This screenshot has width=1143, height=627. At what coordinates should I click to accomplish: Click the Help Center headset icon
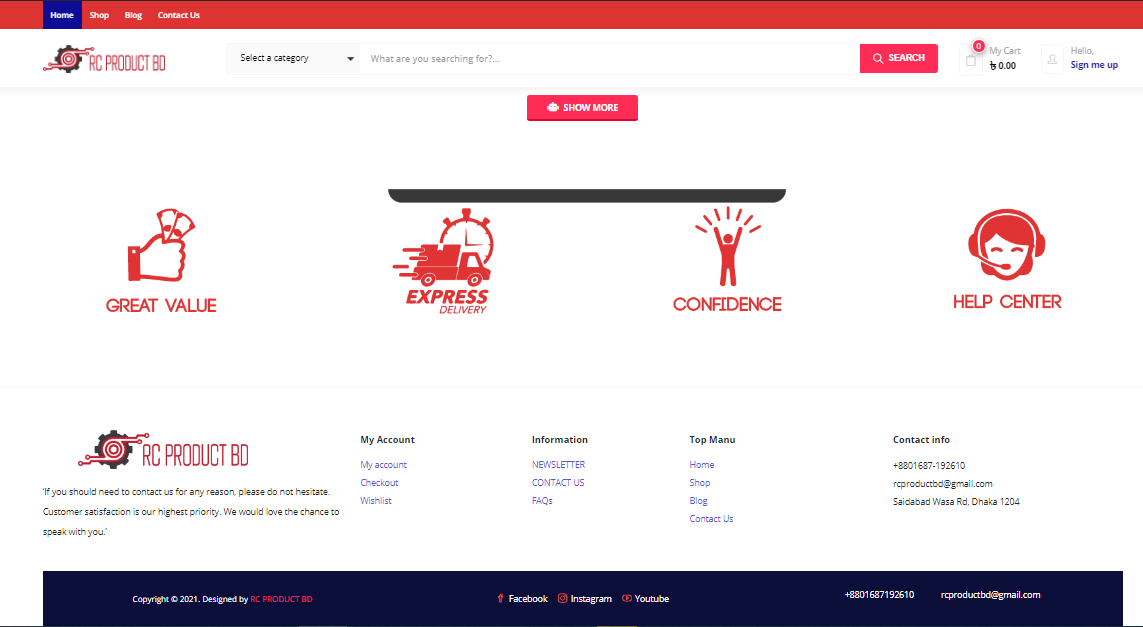pyautogui.click(x=1007, y=246)
